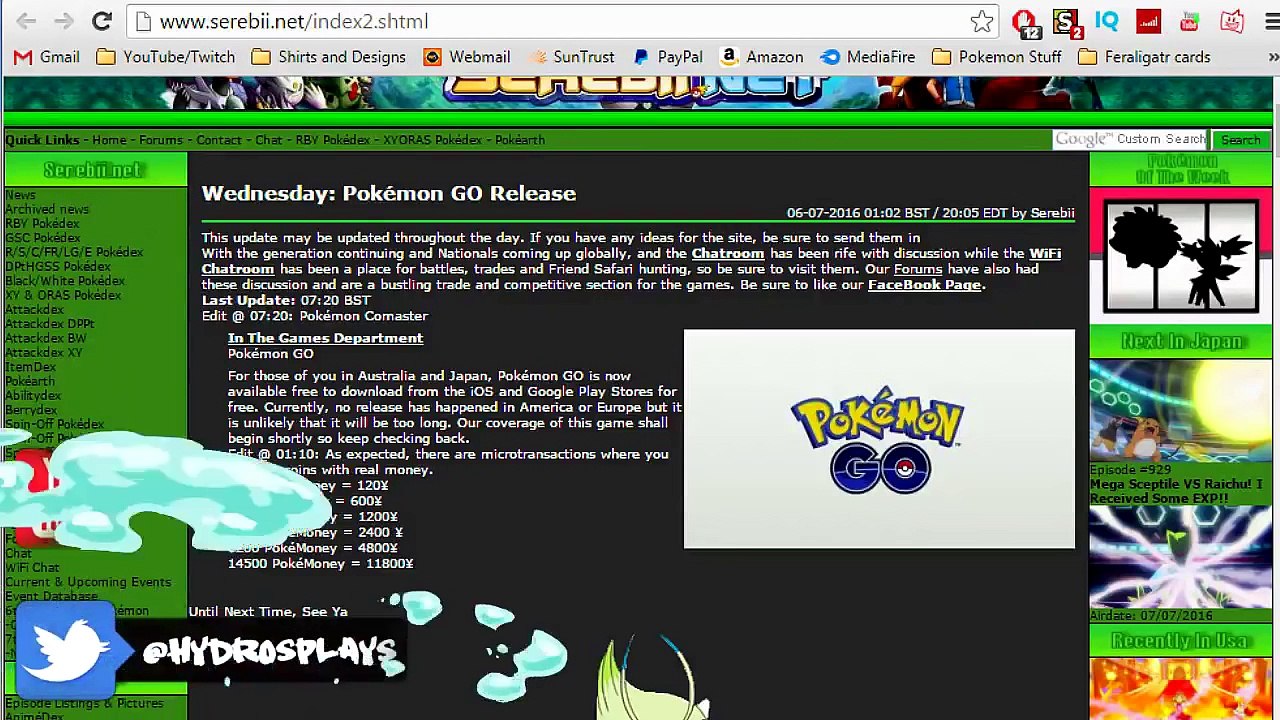Click the blue IQ extension icon
1280x720 pixels.
pos(1106,21)
